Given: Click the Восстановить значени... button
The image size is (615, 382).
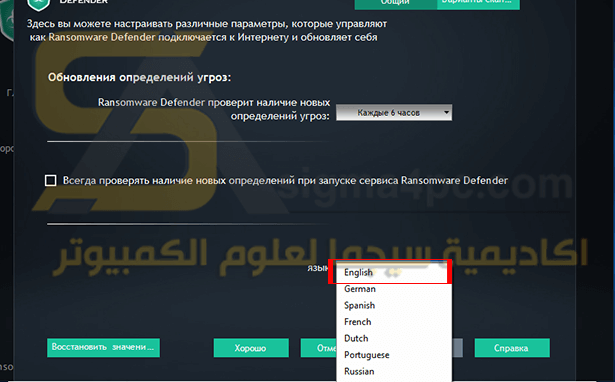Looking at the screenshot, I should (103, 347).
